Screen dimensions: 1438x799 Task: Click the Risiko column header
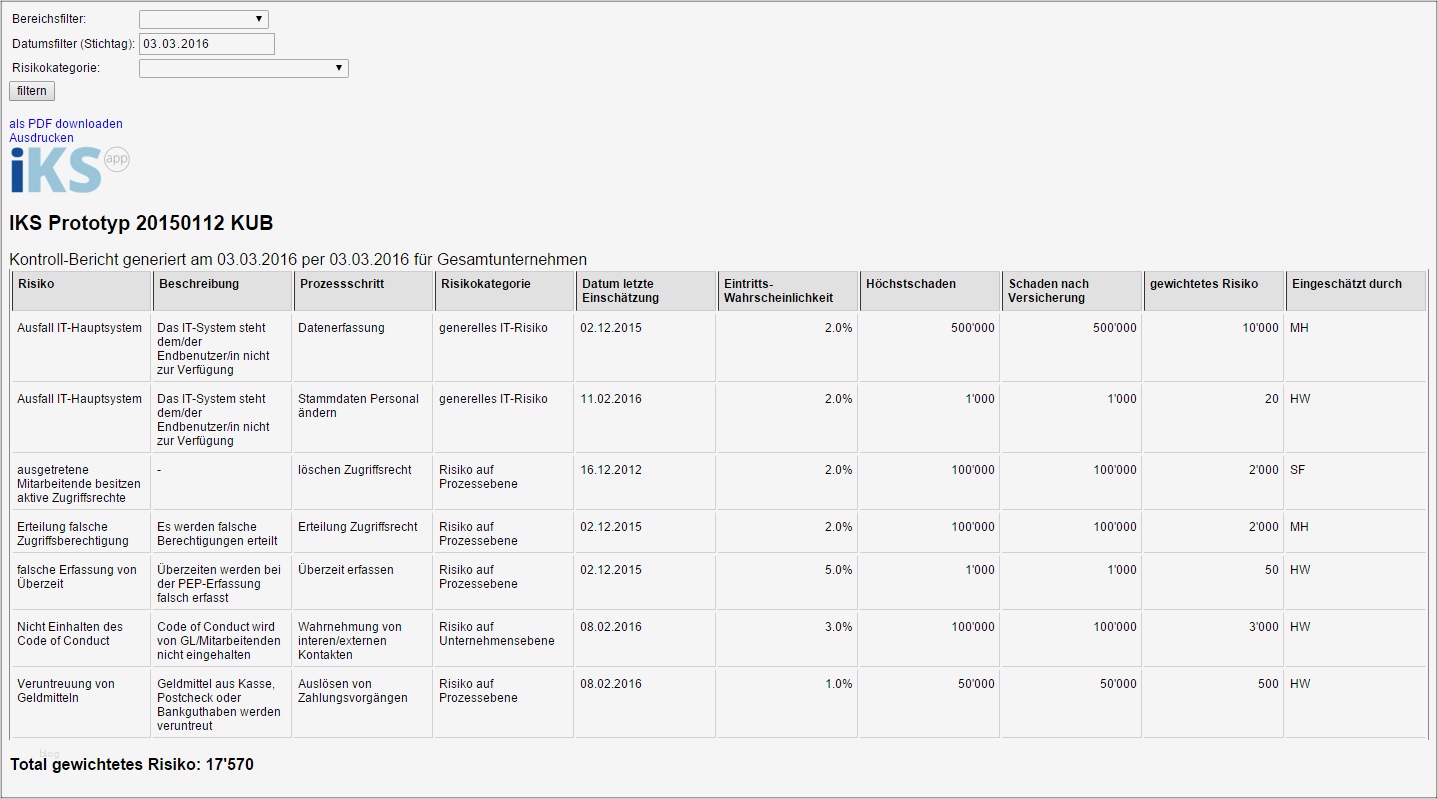tap(36, 284)
